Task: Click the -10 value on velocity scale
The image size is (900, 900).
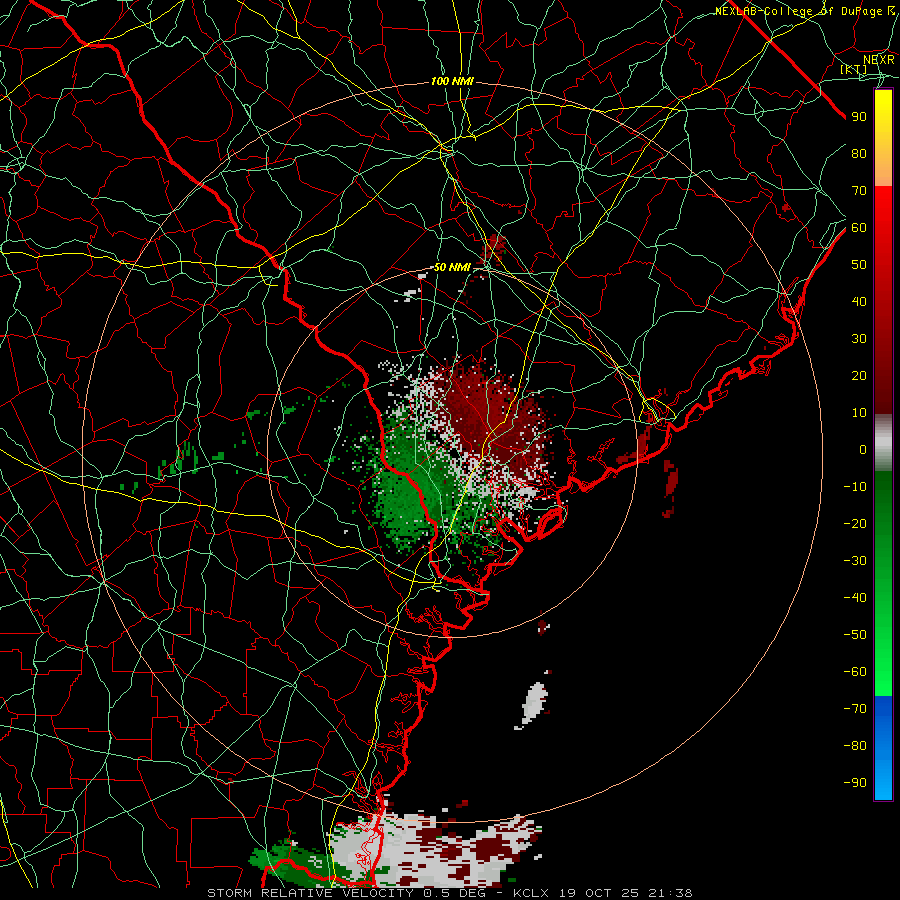Action: click(x=855, y=487)
